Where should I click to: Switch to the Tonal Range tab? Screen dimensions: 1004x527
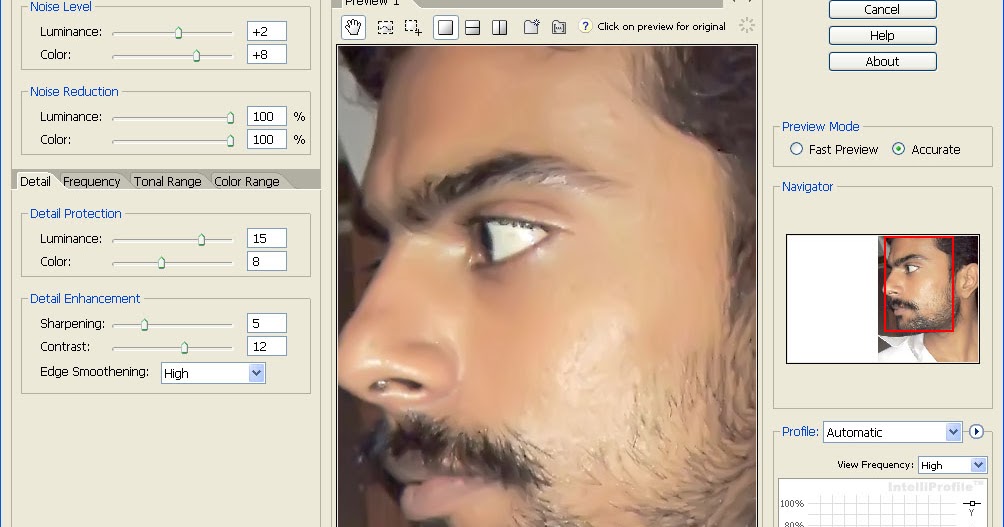coord(168,181)
